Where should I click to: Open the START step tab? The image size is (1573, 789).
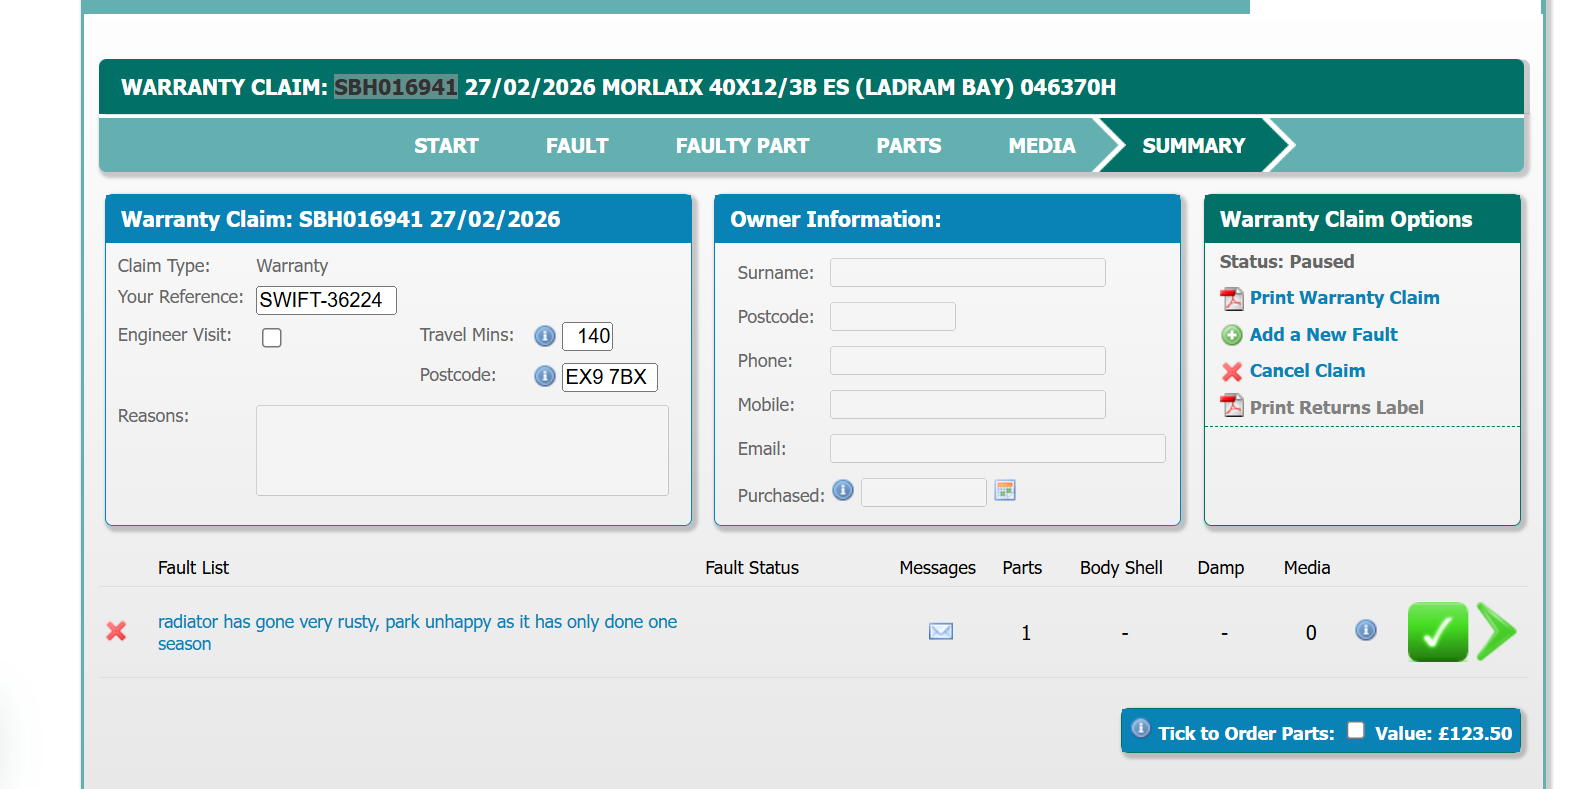click(446, 146)
